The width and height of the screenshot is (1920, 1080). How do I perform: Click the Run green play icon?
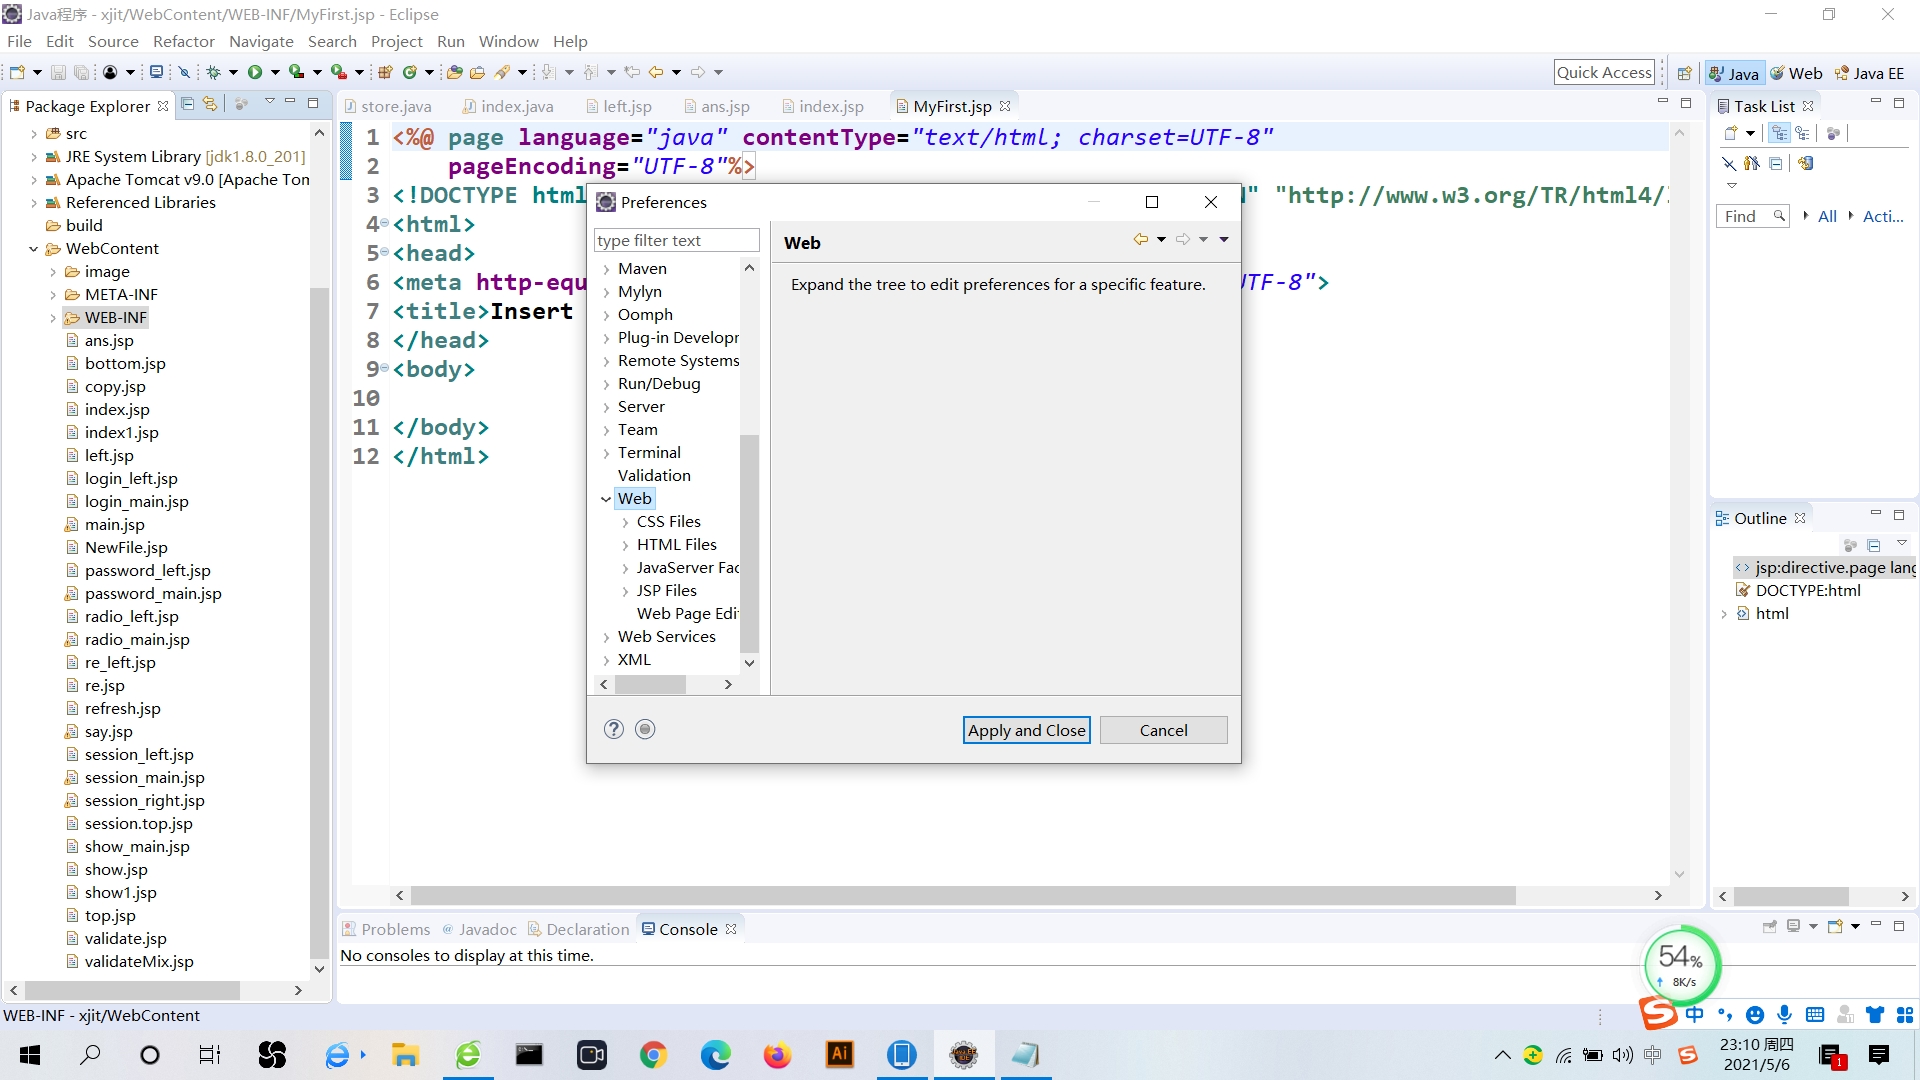tap(255, 72)
